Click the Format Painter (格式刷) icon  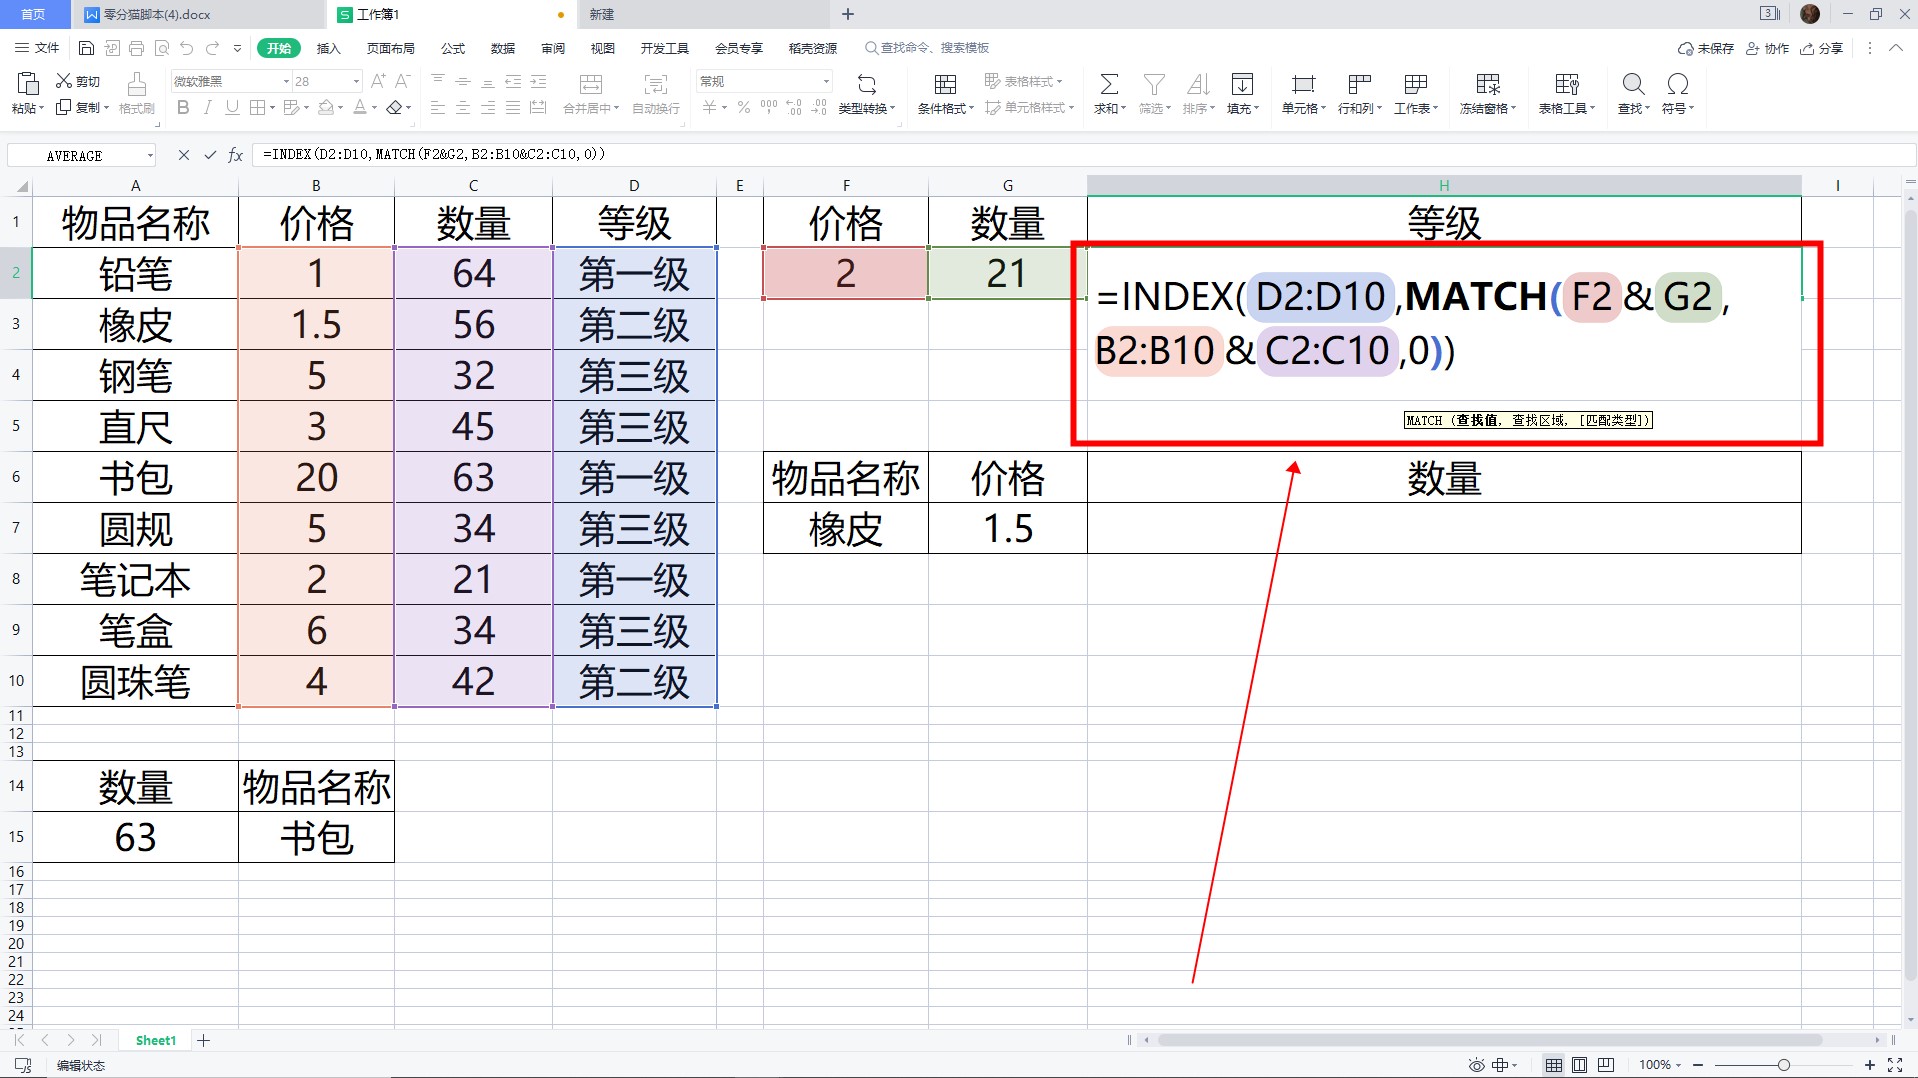coord(136,84)
